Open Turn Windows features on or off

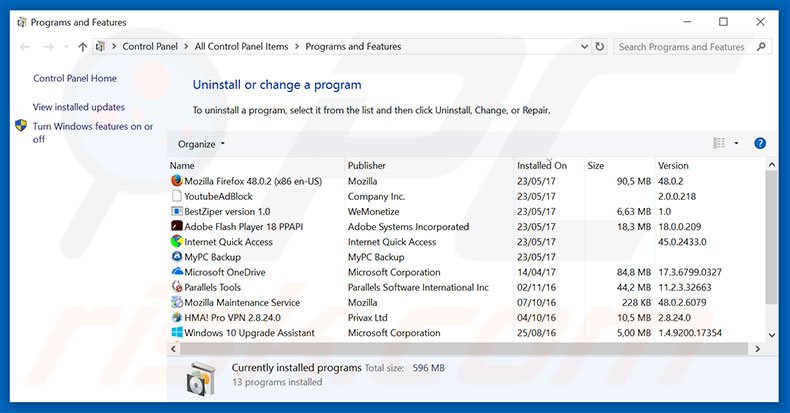[x=93, y=132]
